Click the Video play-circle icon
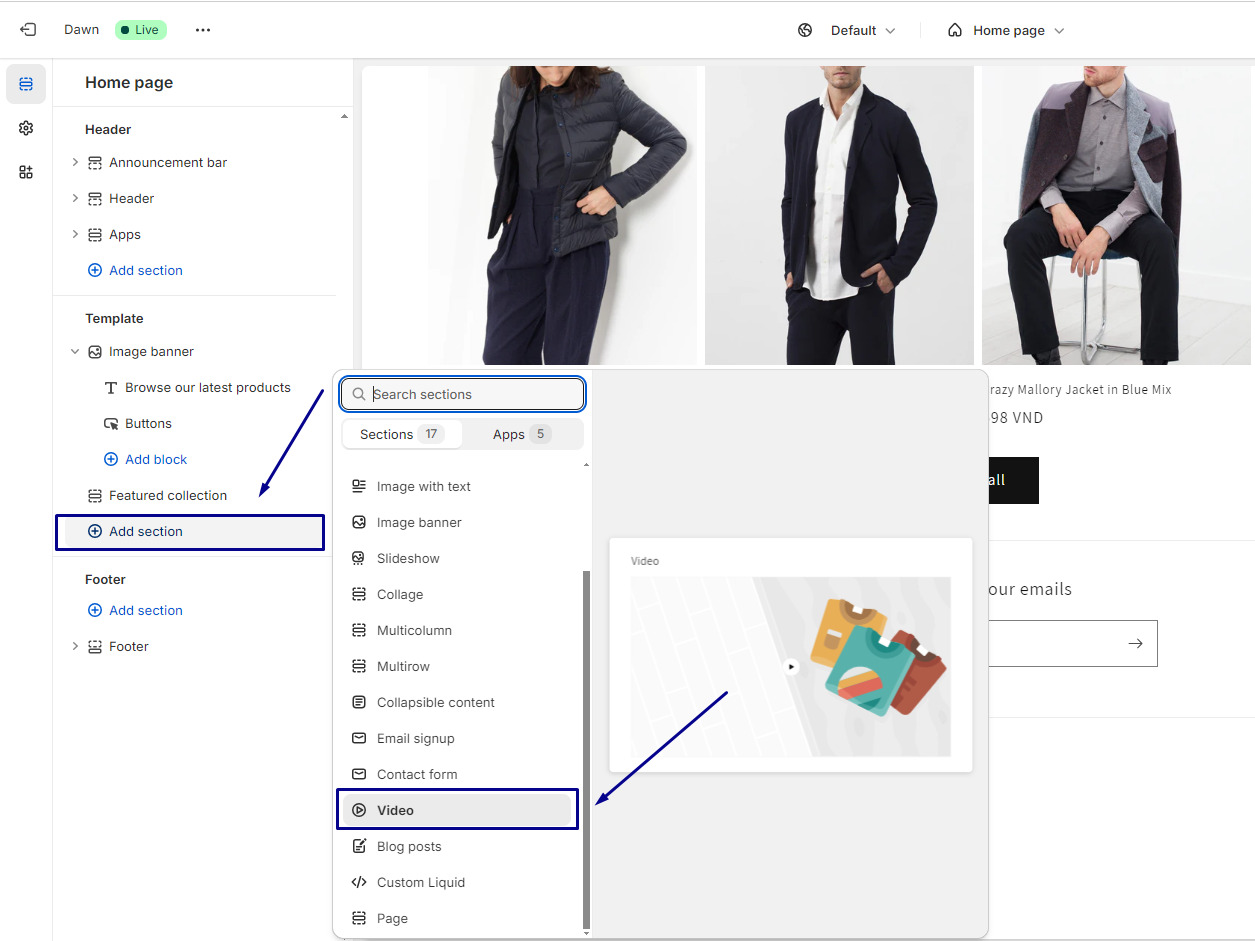 [x=359, y=810]
